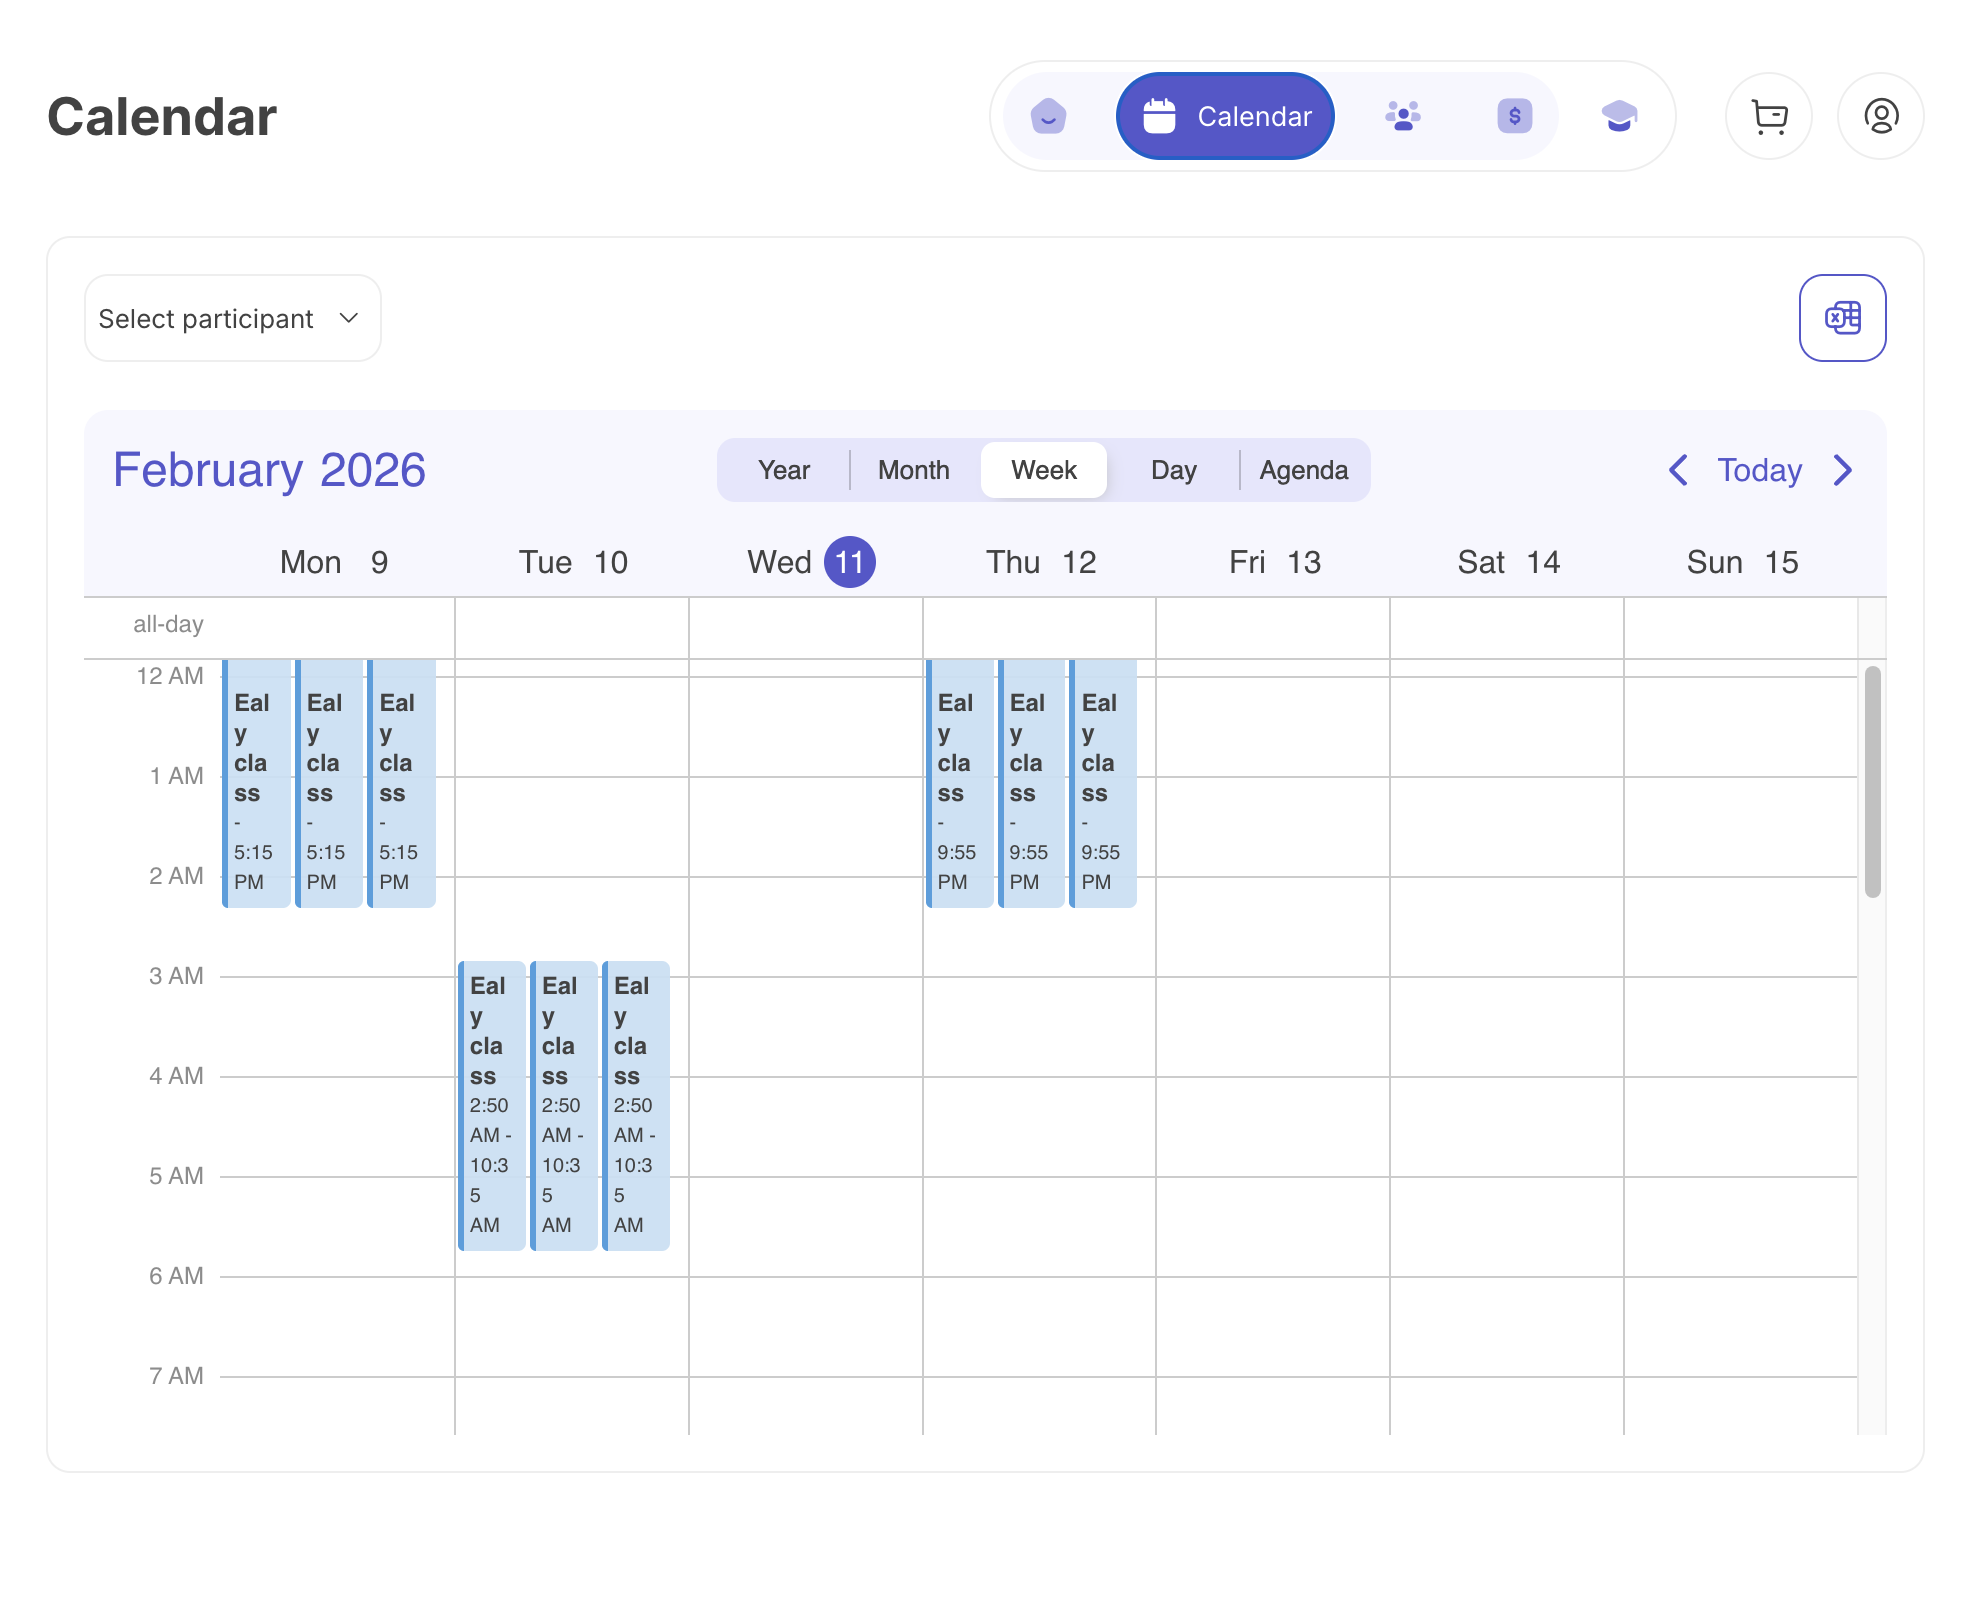Open the graduation cap courses icon
Image resolution: width=1973 pixels, height=1598 pixels.
pyautogui.click(x=1618, y=116)
